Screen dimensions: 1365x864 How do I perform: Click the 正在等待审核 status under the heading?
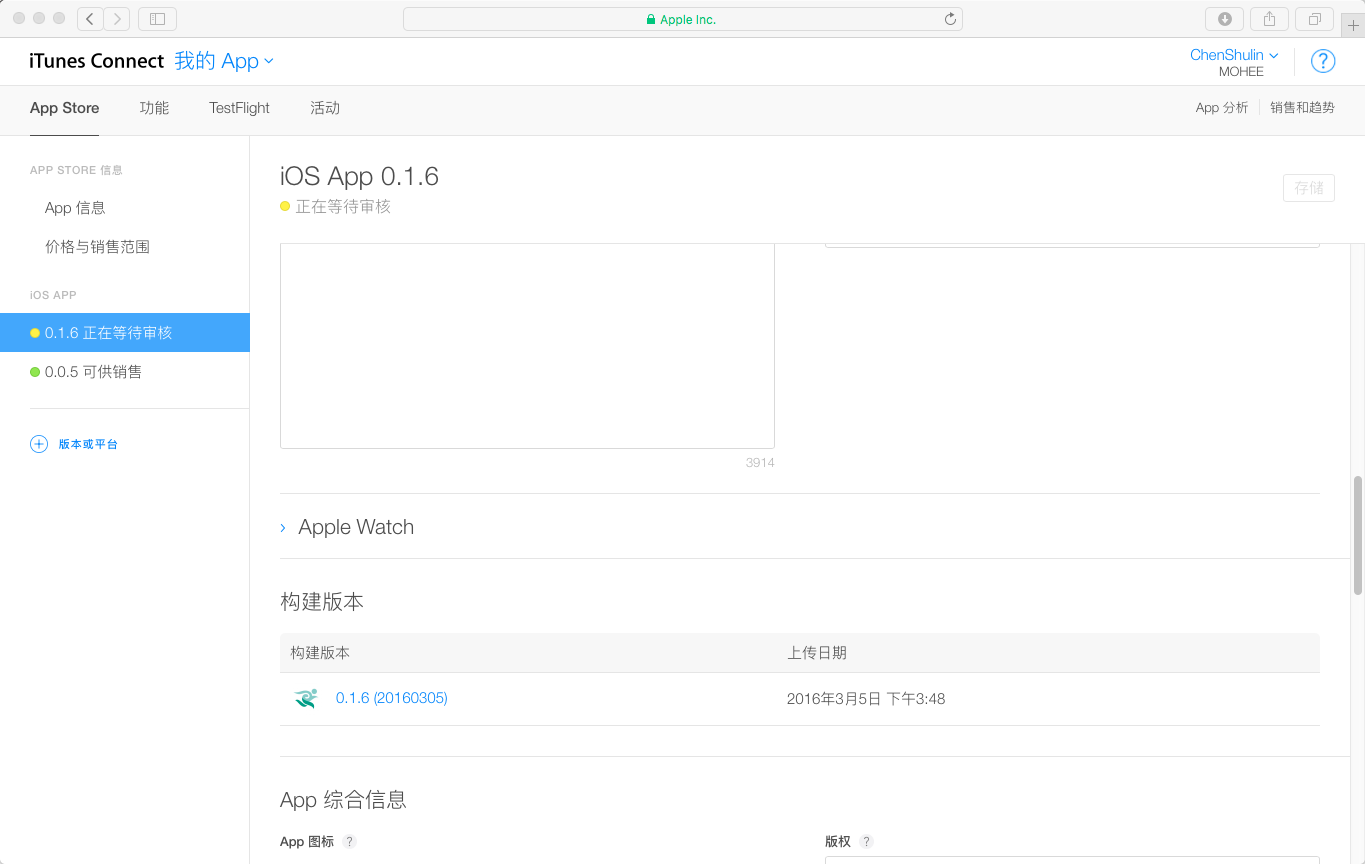pos(343,207)
